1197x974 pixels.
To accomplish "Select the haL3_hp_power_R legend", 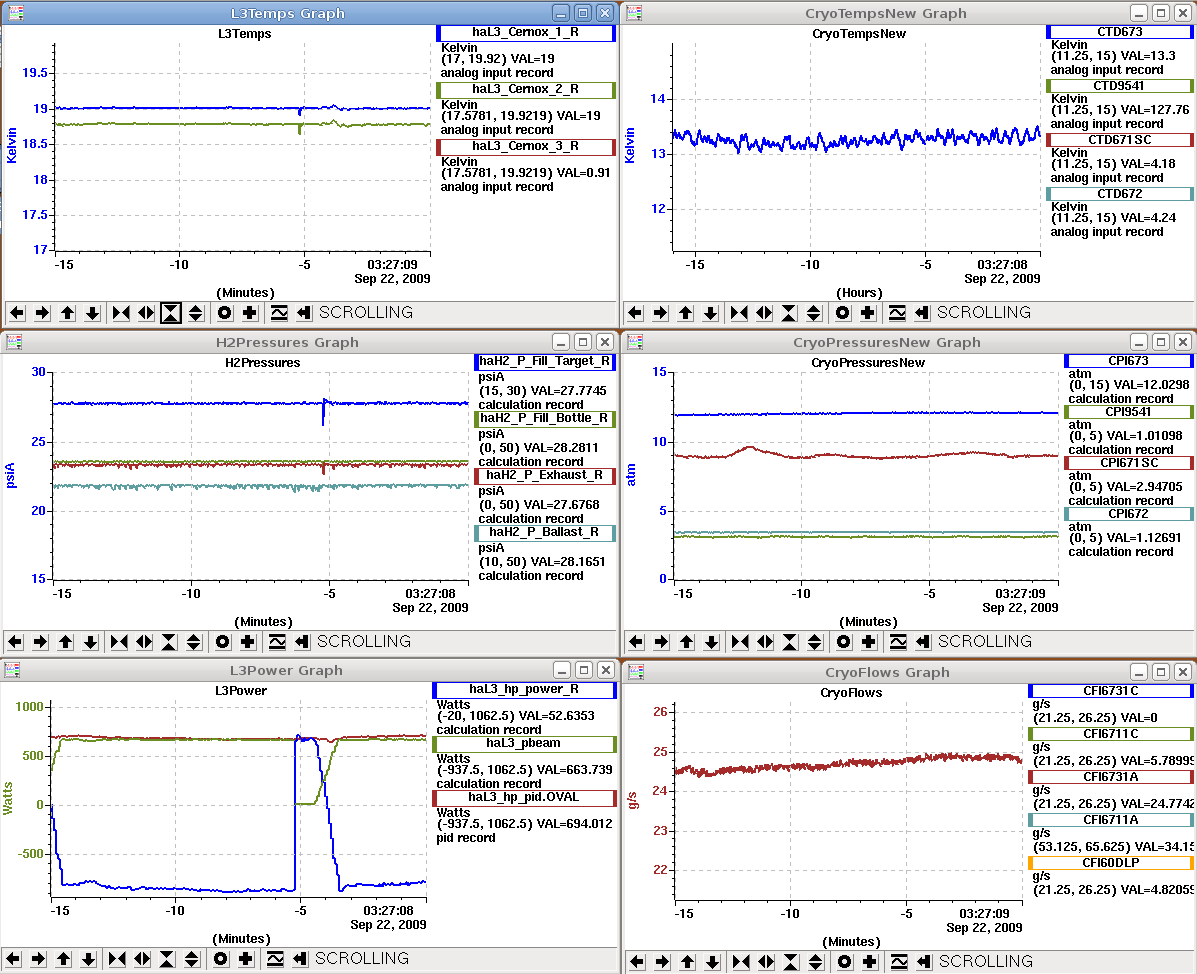I will tap(524, 690).
